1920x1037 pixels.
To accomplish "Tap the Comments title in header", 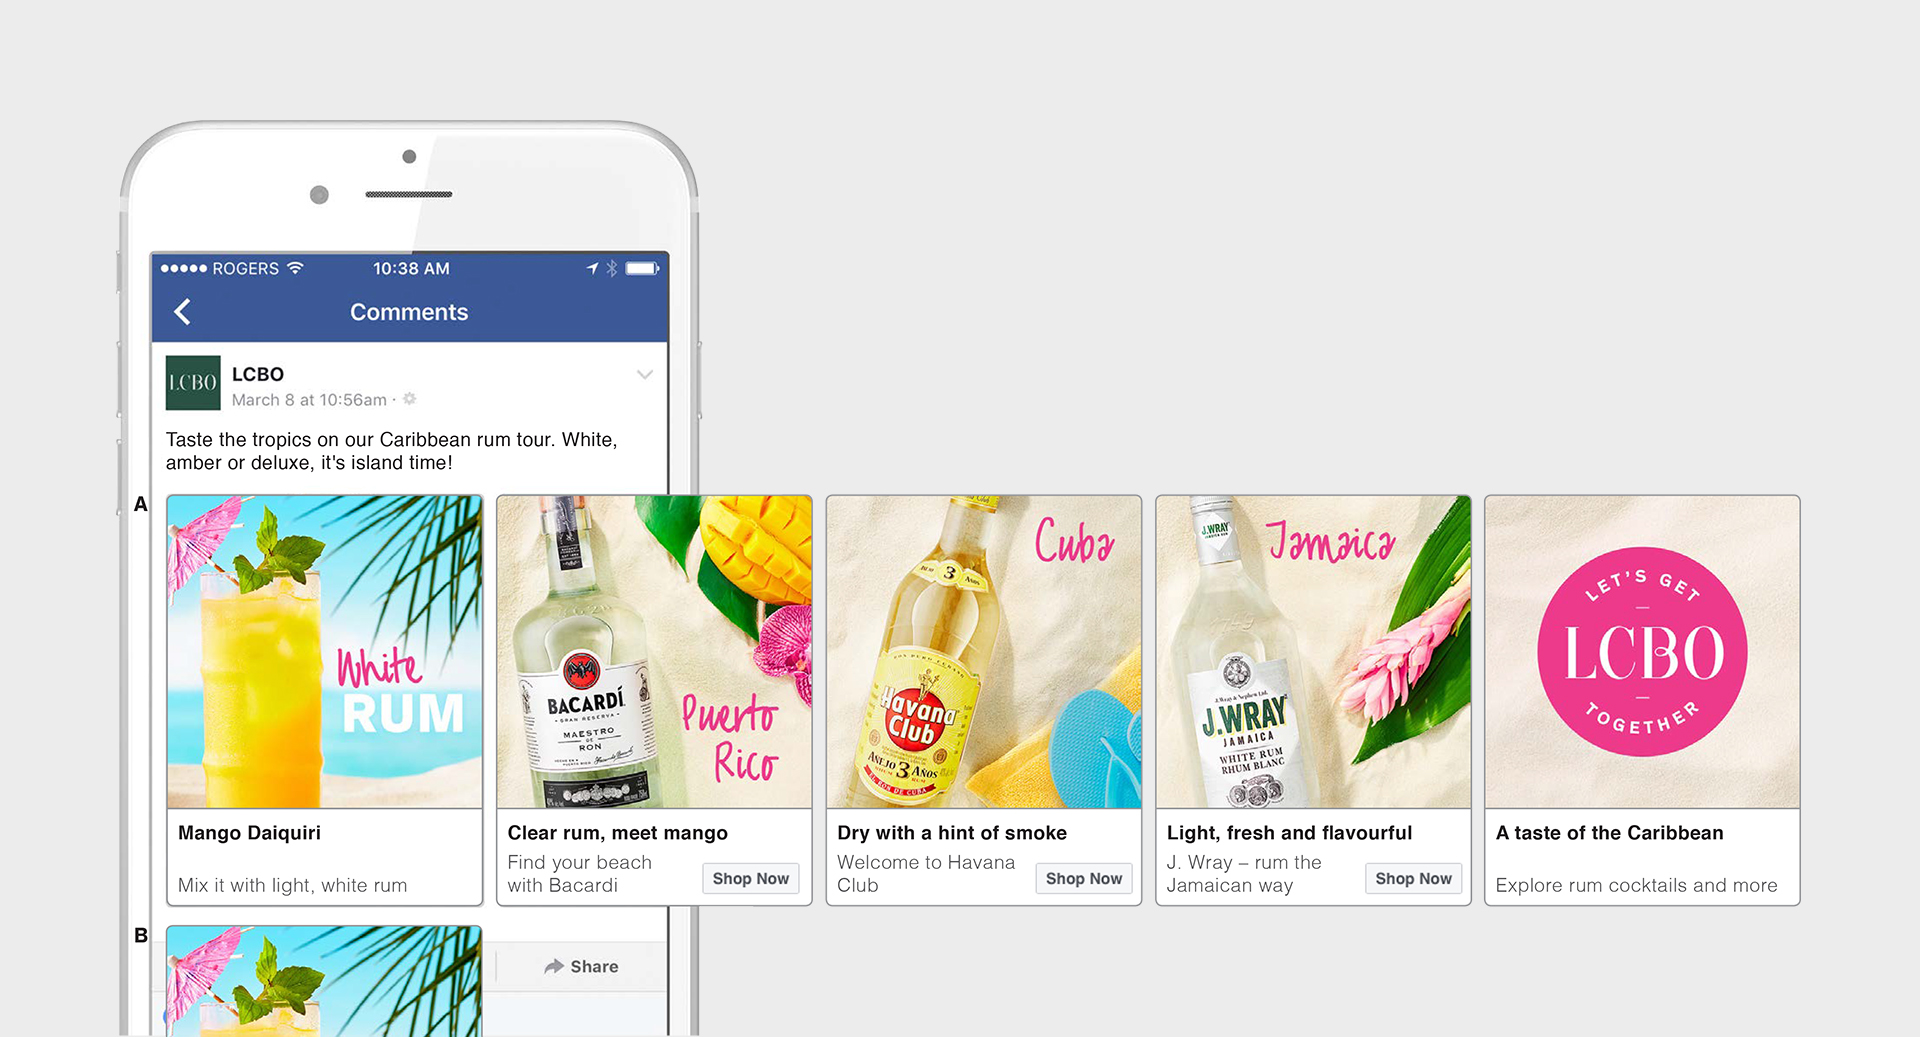I will tap(409, 312).
